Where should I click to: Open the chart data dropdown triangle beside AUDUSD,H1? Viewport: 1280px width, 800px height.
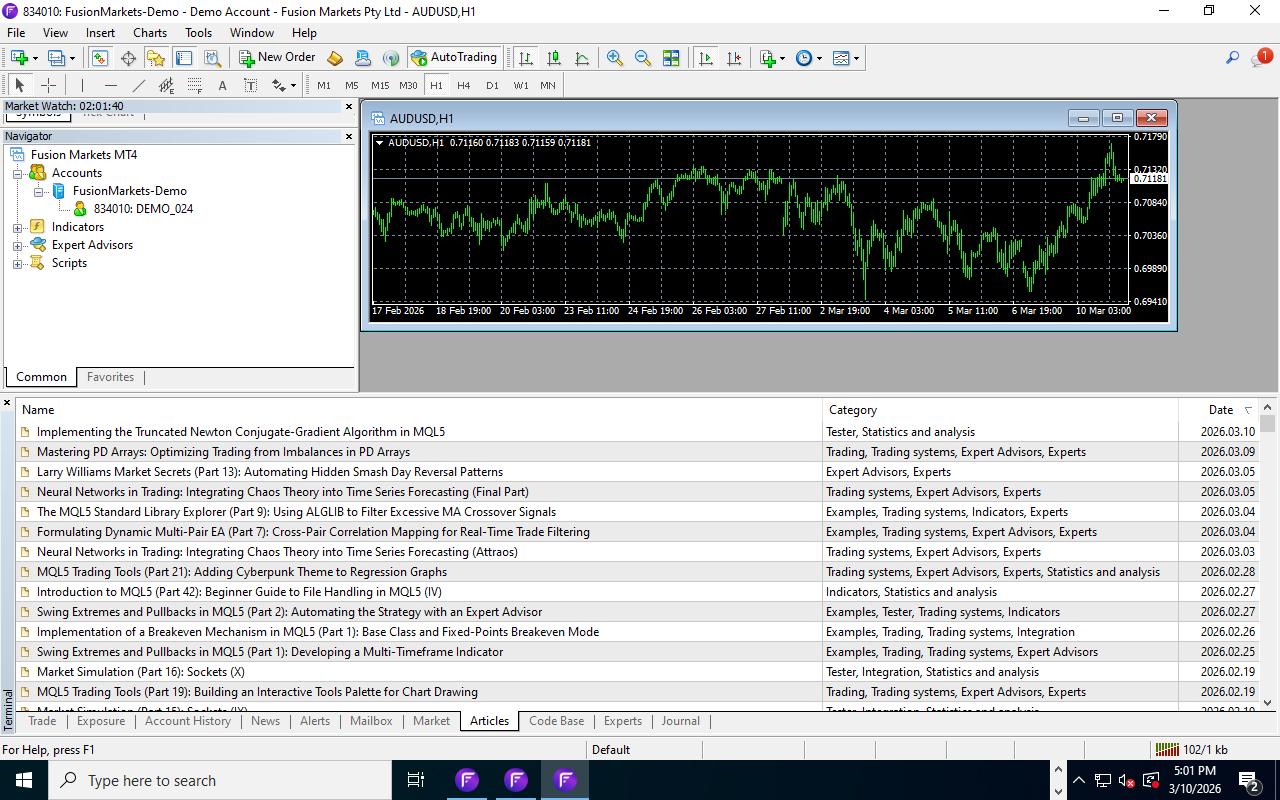tap(380, 143)
